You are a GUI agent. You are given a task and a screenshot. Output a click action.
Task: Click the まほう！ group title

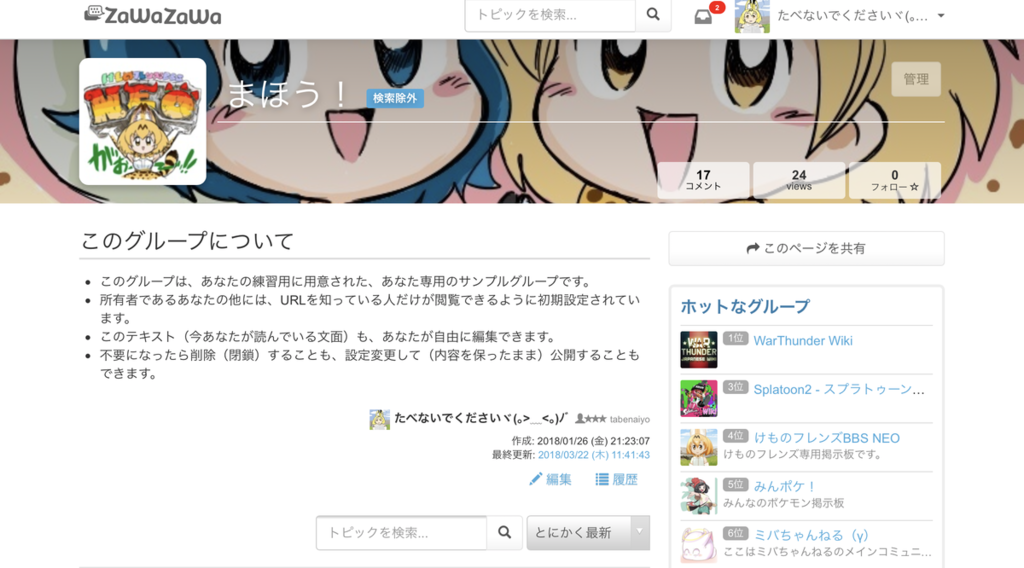[x=288, y=94]
